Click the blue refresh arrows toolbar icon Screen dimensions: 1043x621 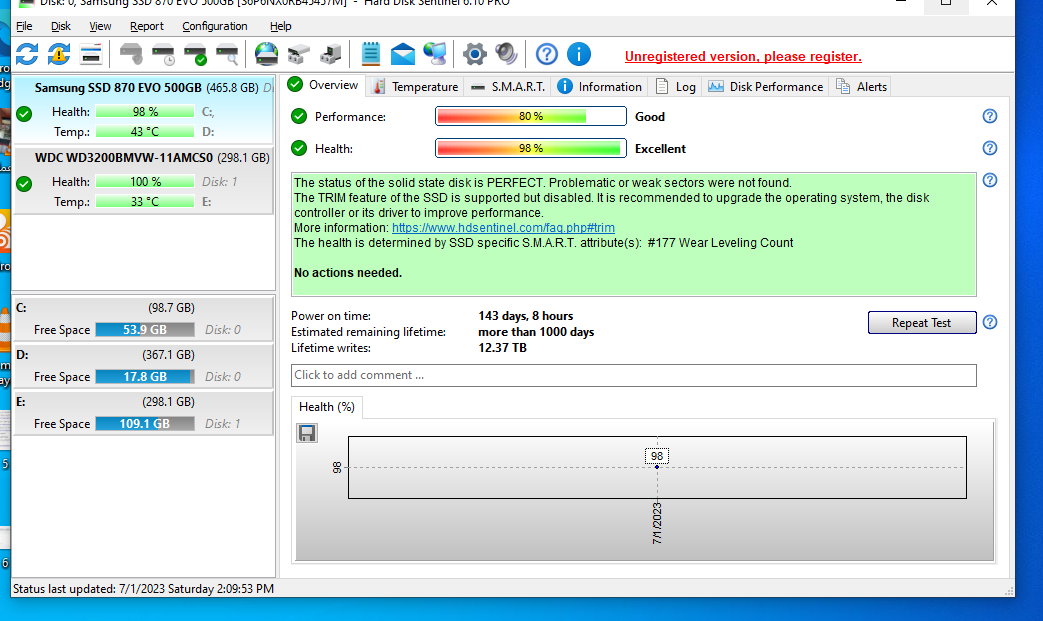click(x=27, y=54)
